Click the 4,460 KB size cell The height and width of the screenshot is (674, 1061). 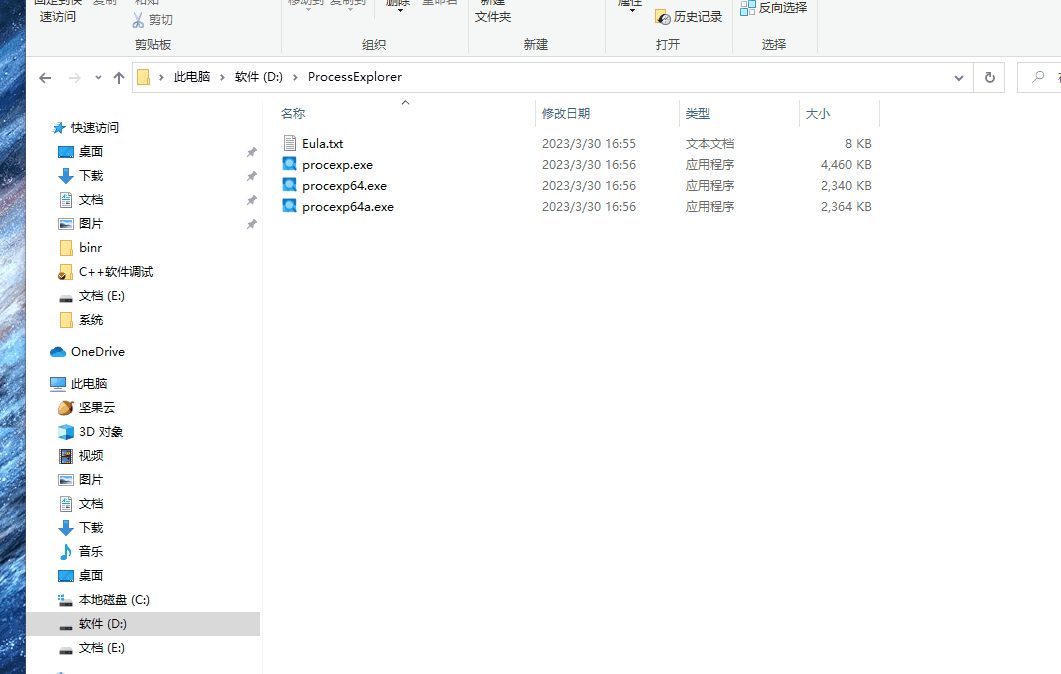(x=846, y=164)
